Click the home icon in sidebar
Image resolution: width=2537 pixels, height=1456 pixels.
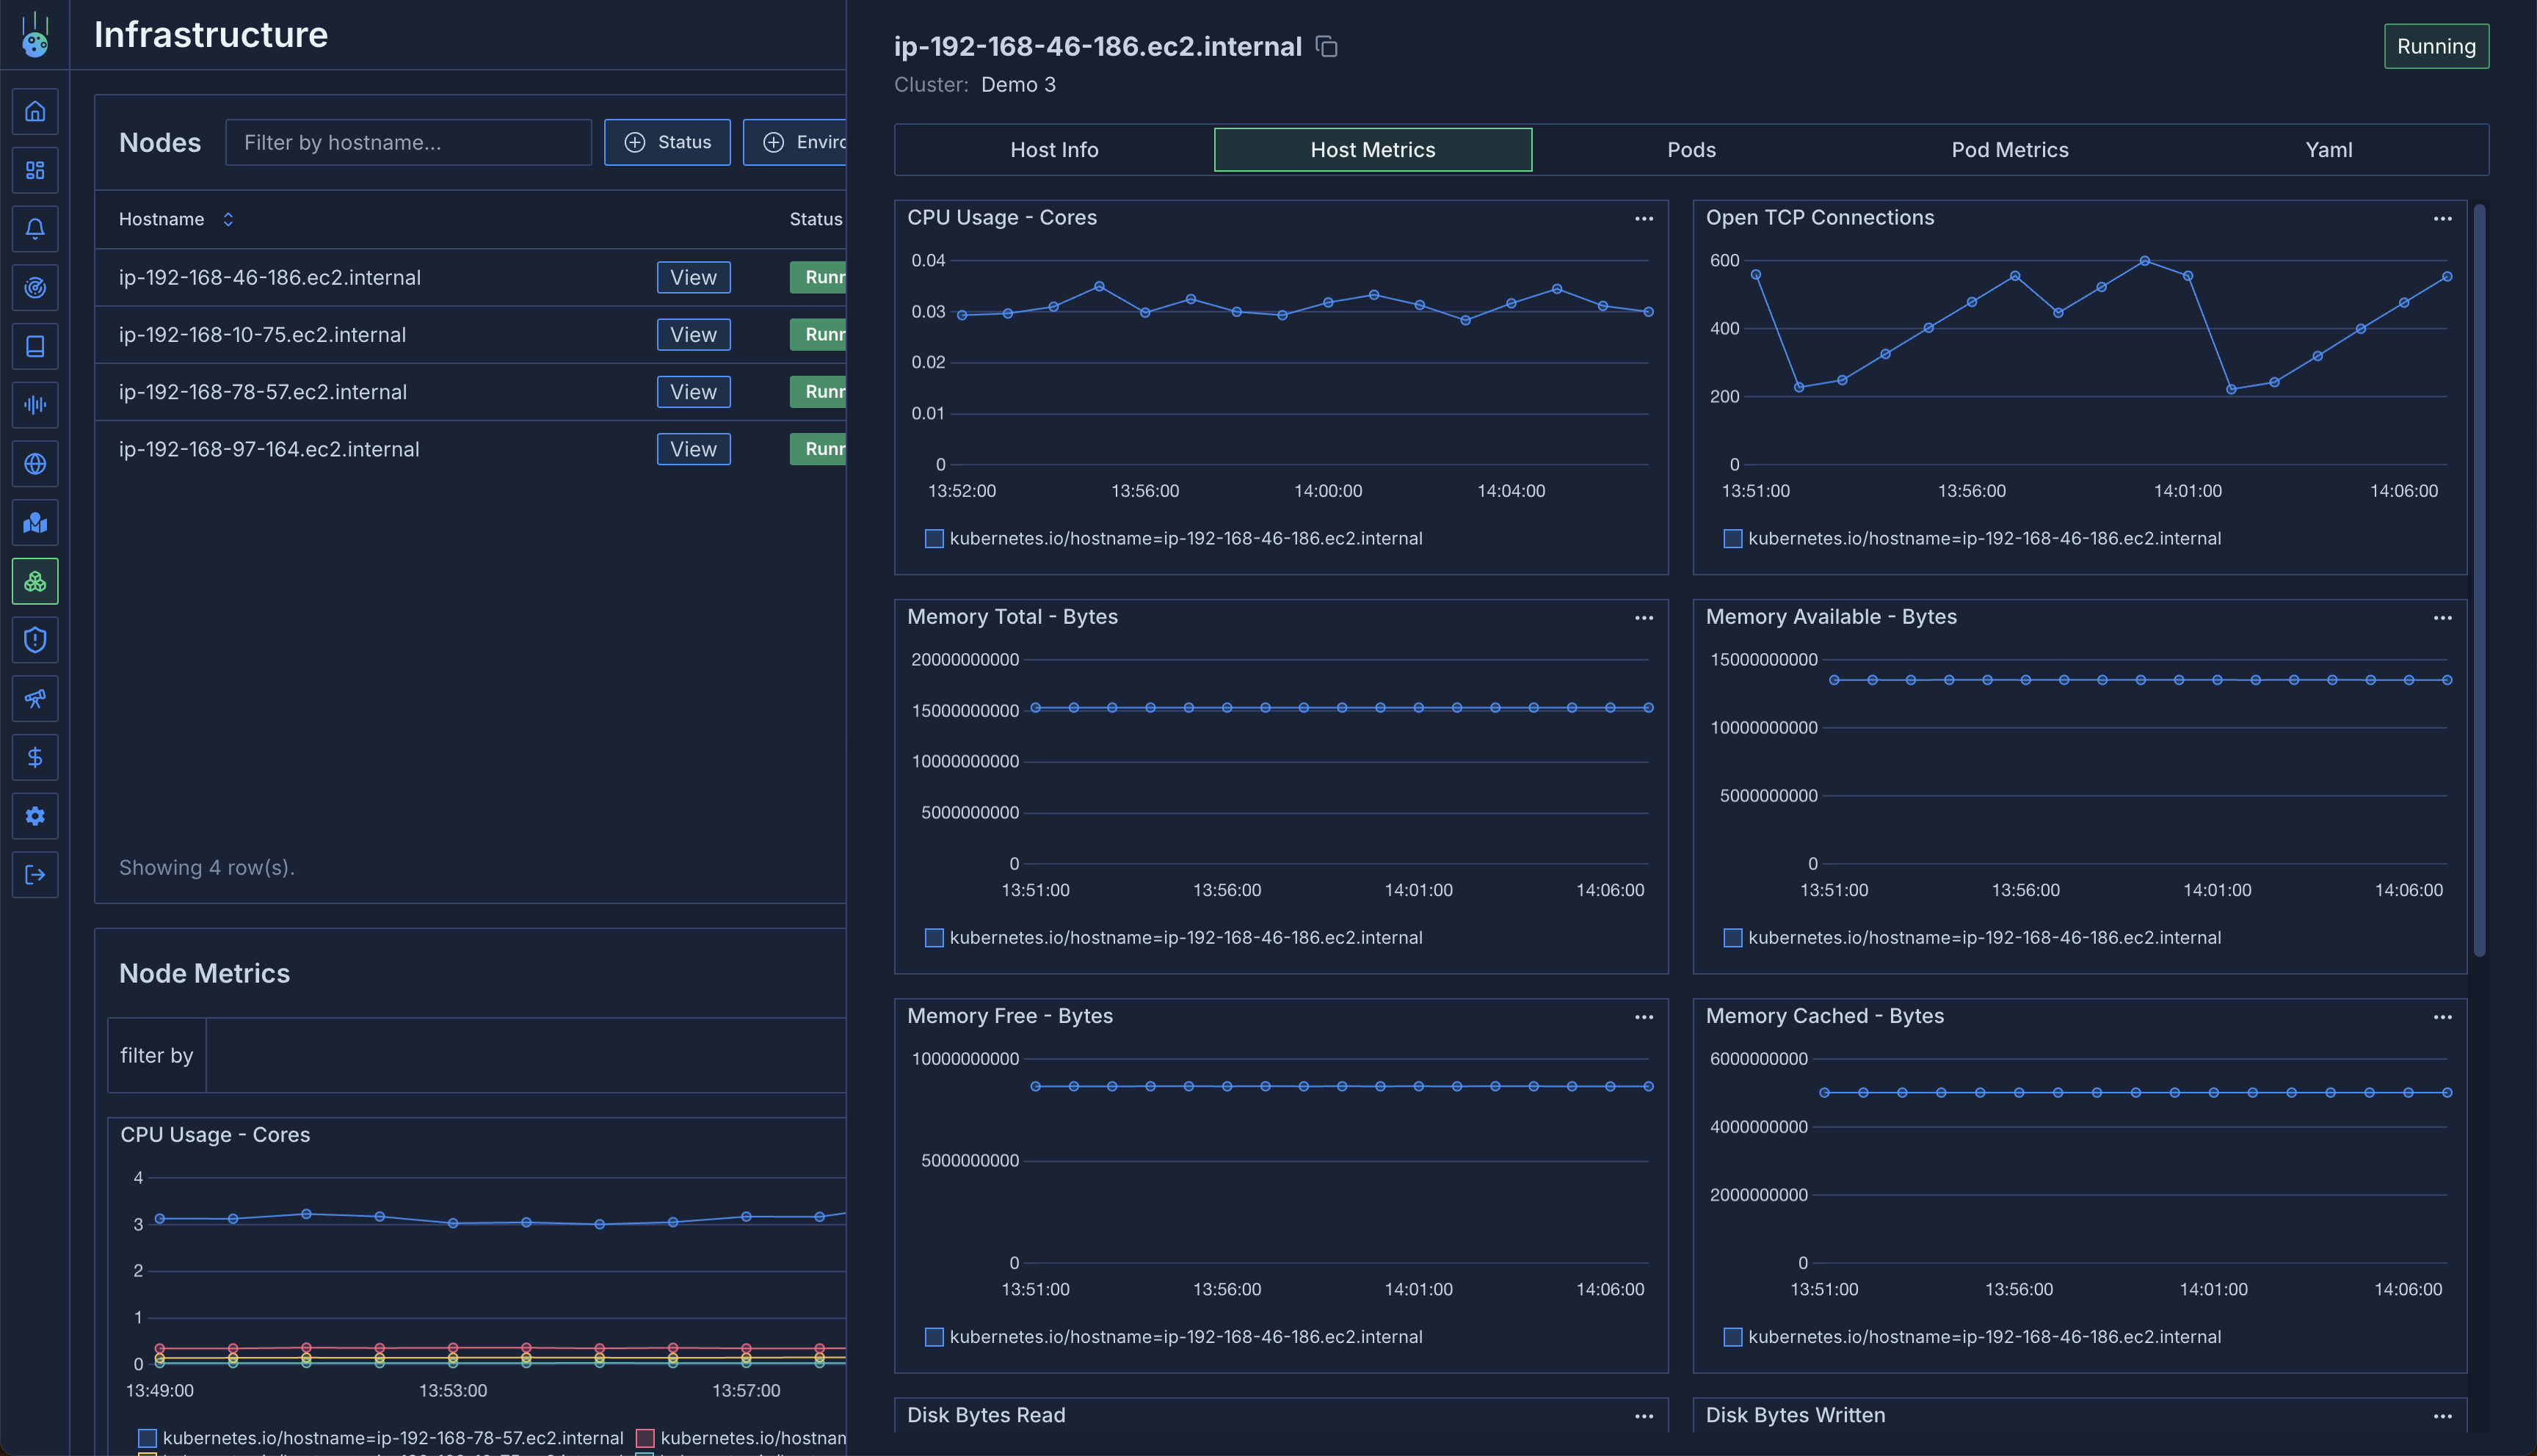point(35,111)
